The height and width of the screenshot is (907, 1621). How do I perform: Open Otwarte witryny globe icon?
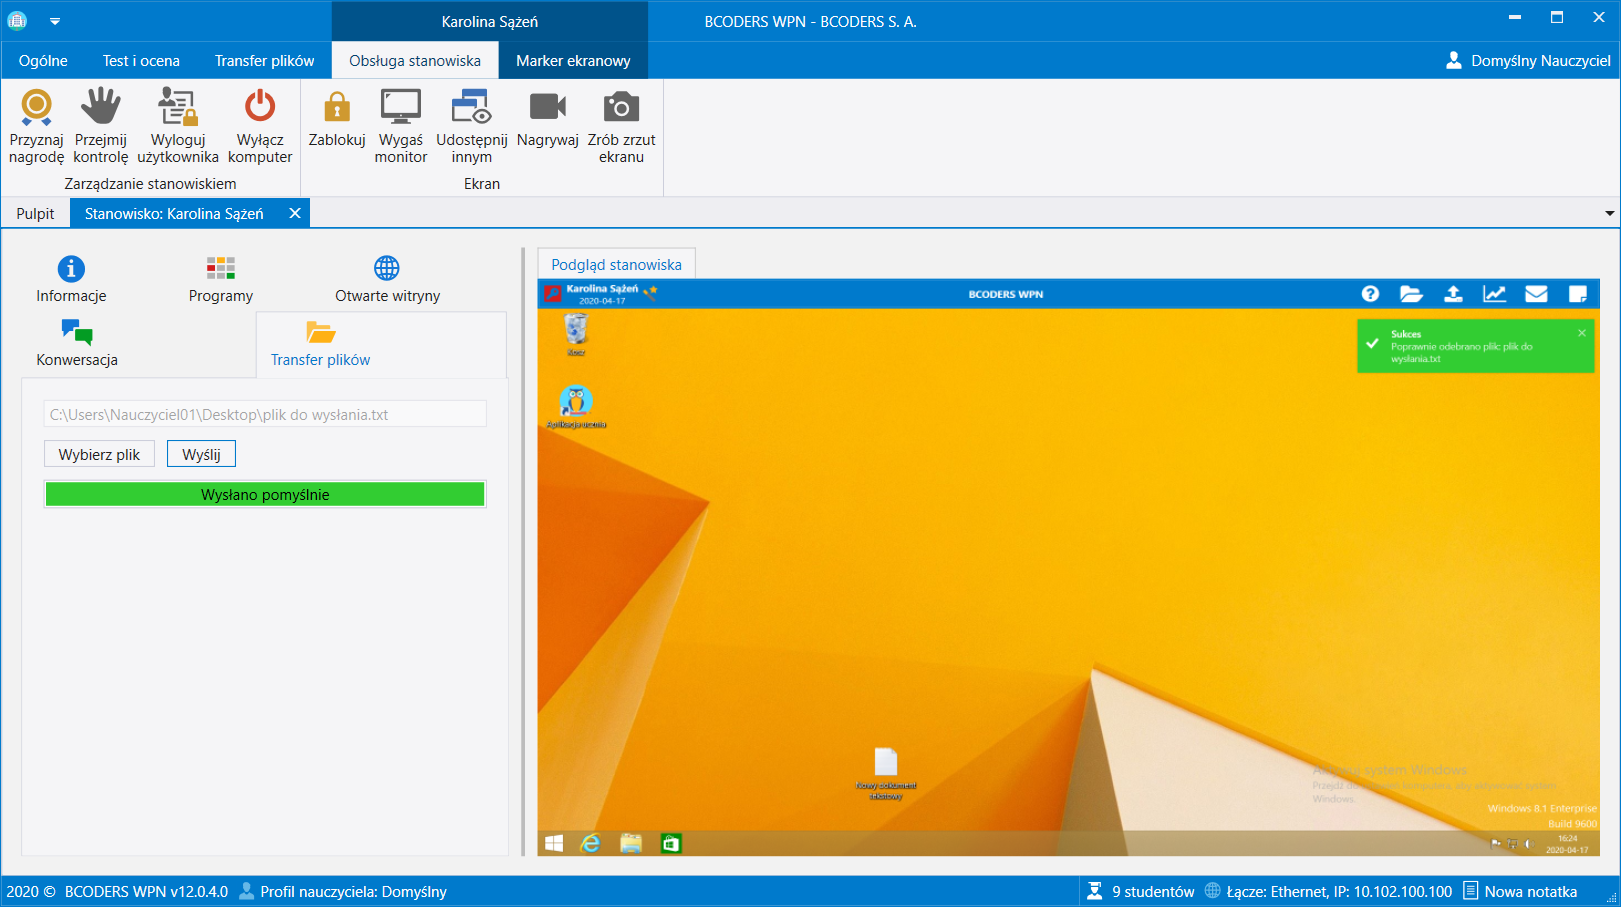[387, 268]
